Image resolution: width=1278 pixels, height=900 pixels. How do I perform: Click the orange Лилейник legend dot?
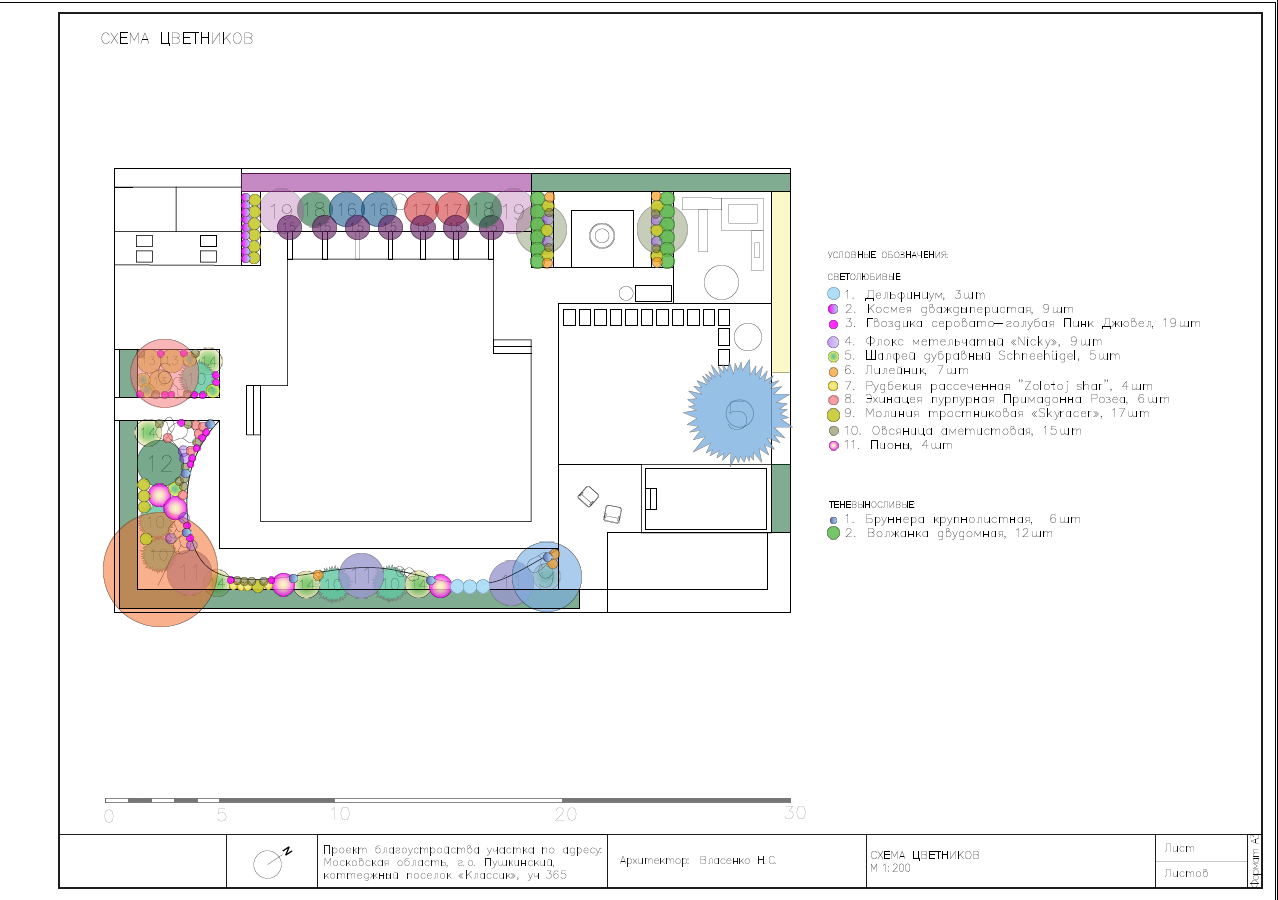(833, 371)
